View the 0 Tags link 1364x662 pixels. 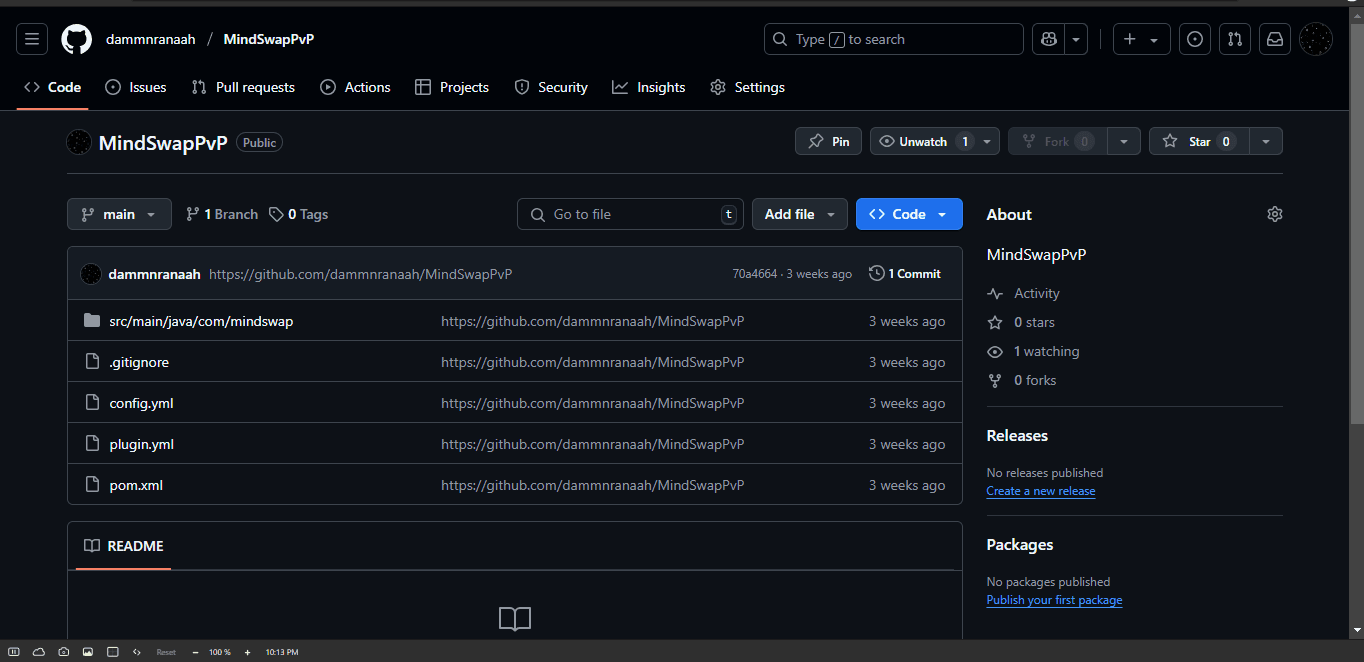tap(298, 214)
